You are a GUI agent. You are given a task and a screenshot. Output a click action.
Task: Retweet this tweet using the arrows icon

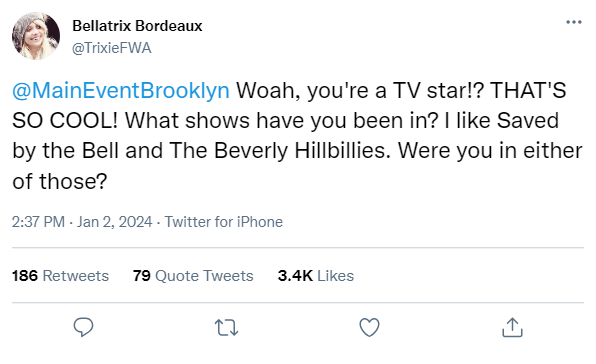(226, 328)
